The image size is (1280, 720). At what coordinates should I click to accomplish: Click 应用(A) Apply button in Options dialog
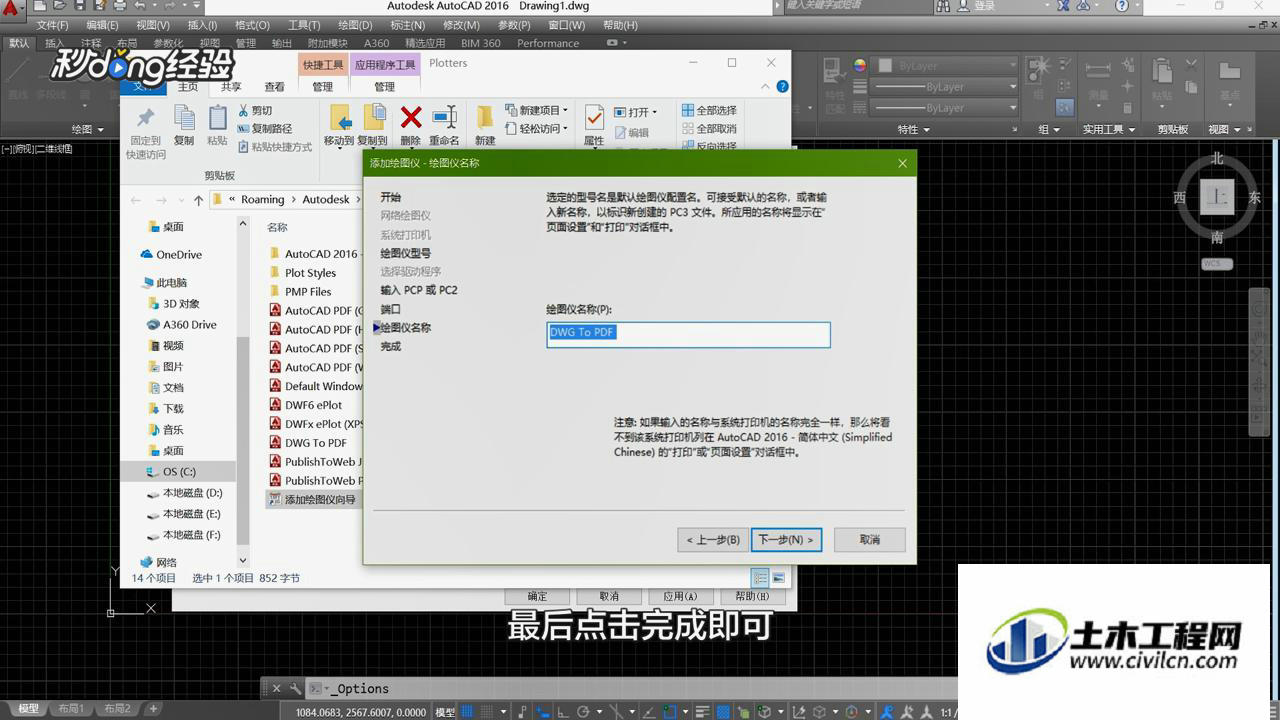(x=680, y=596)
